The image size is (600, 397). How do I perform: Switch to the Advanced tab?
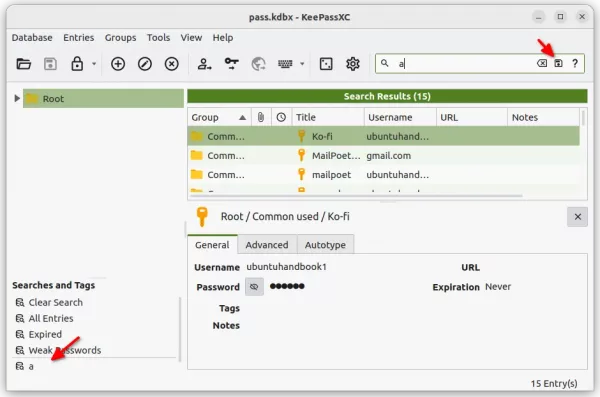point(267,245)
